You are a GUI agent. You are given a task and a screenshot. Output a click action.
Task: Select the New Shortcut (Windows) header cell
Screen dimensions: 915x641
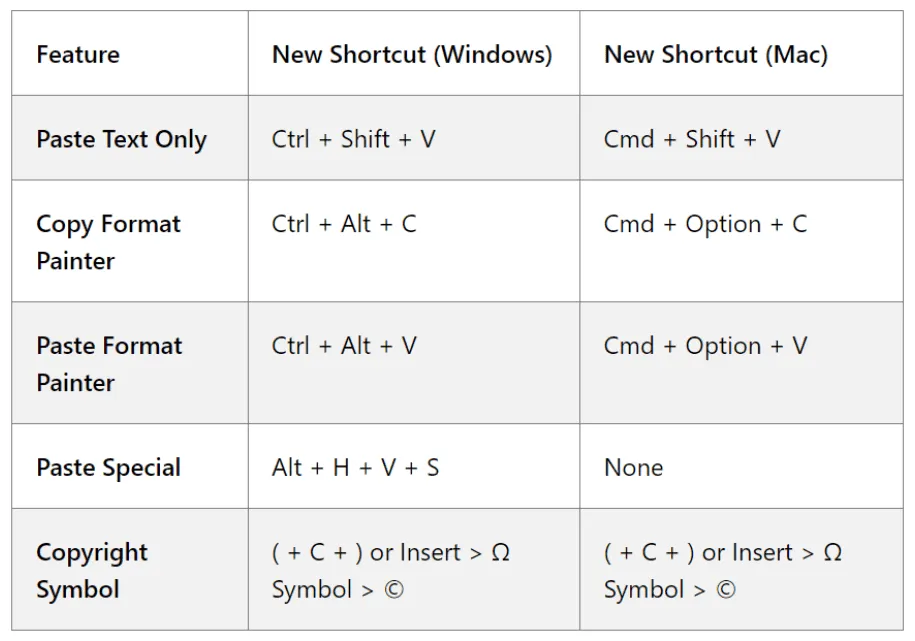tap(412, 54)
